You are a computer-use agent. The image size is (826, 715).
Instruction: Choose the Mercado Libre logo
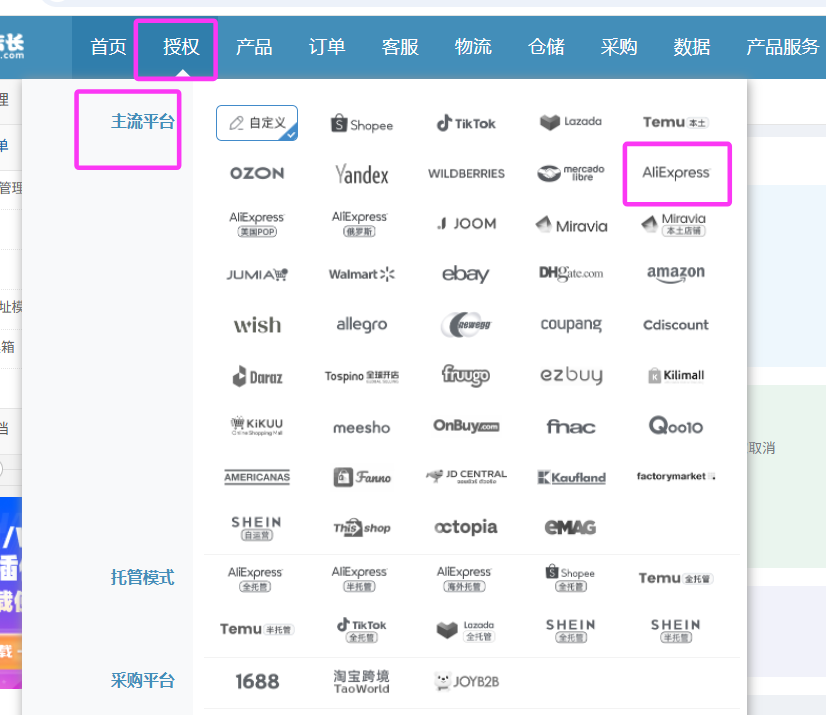click(570, 173)
